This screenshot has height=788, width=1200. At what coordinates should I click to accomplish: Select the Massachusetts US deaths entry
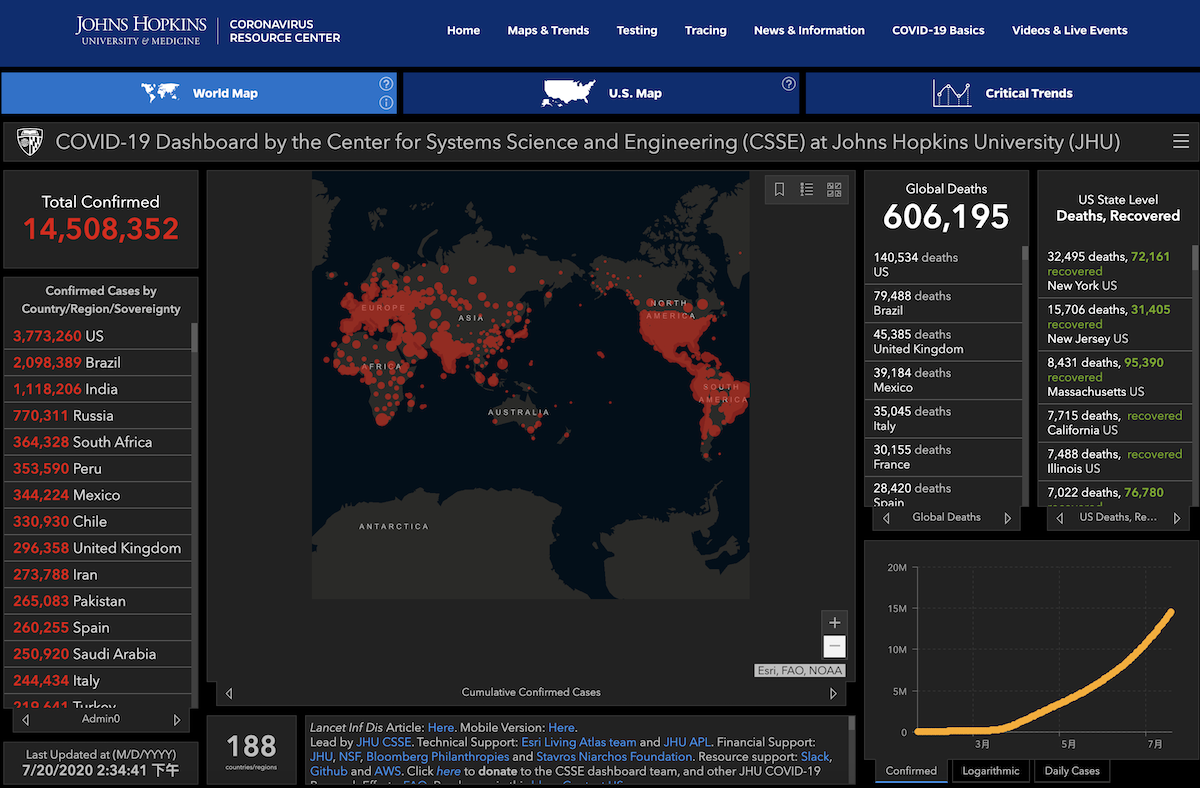point(1114,377)
